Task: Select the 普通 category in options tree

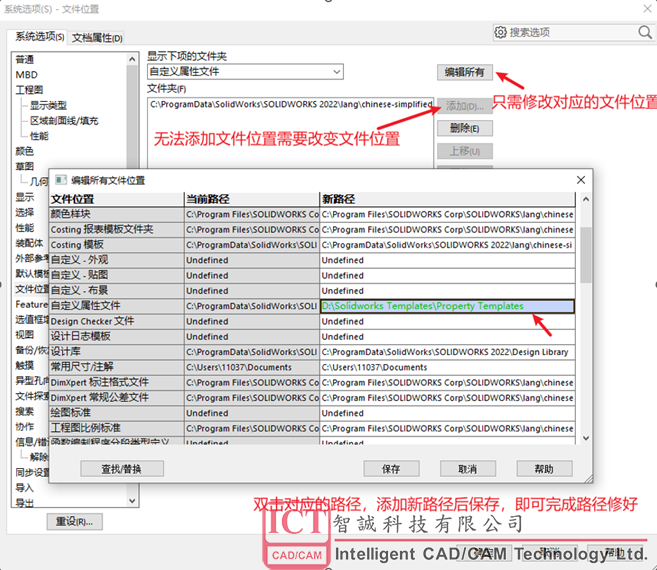Action: coord(25,60)
